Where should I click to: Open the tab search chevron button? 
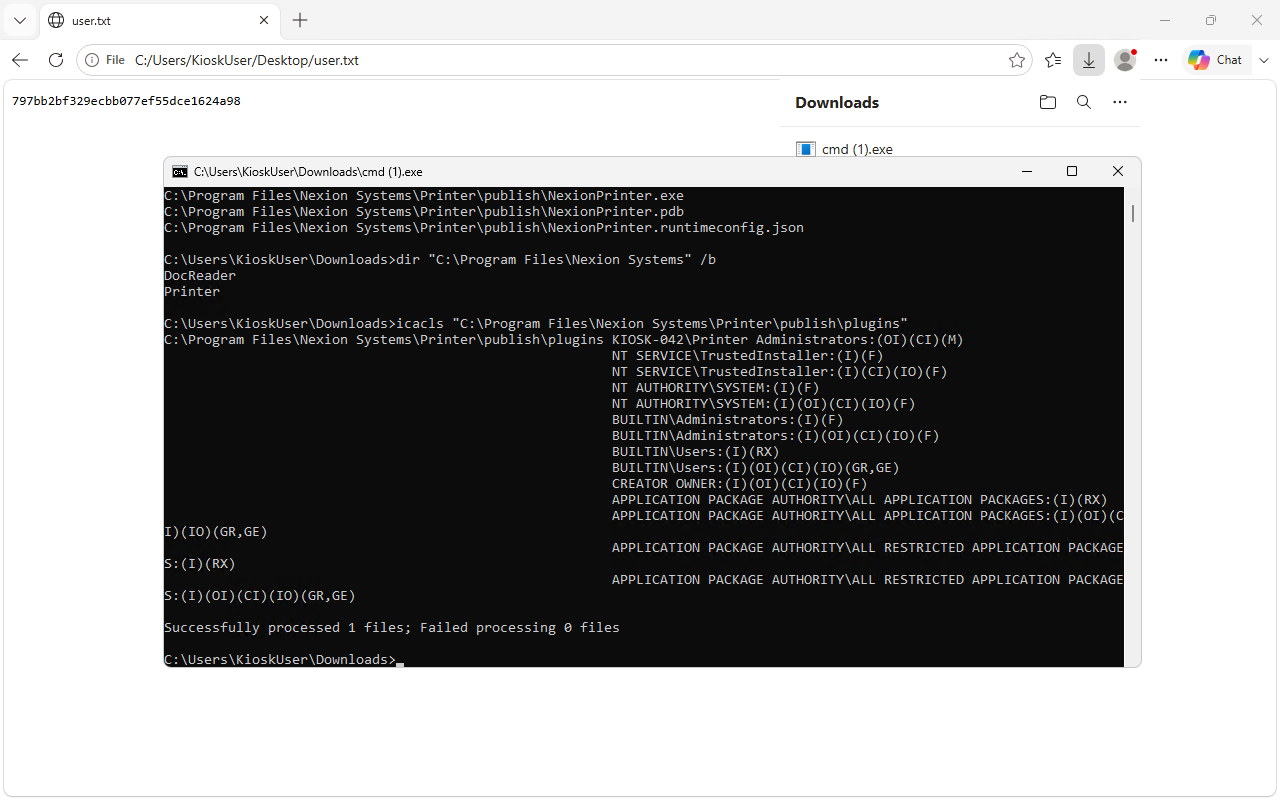point(20,20)
